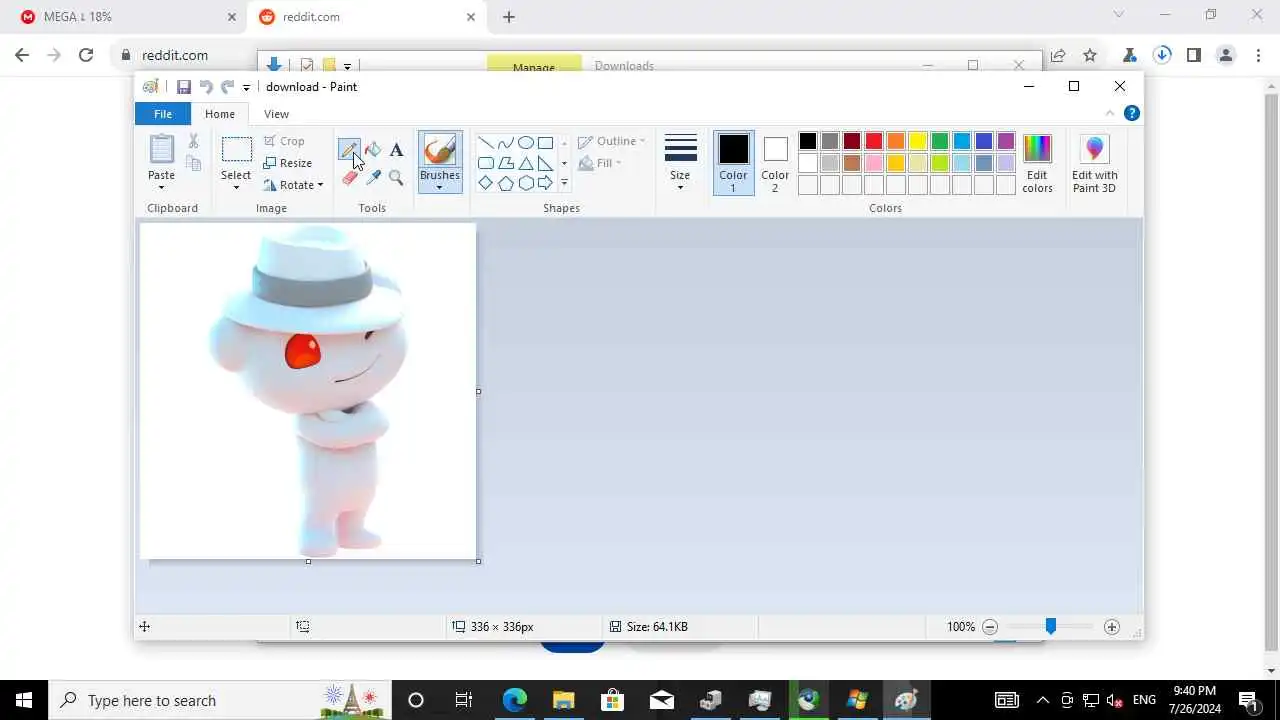
Task: Select Color 2 background box
Action: [x=775, y=164]
